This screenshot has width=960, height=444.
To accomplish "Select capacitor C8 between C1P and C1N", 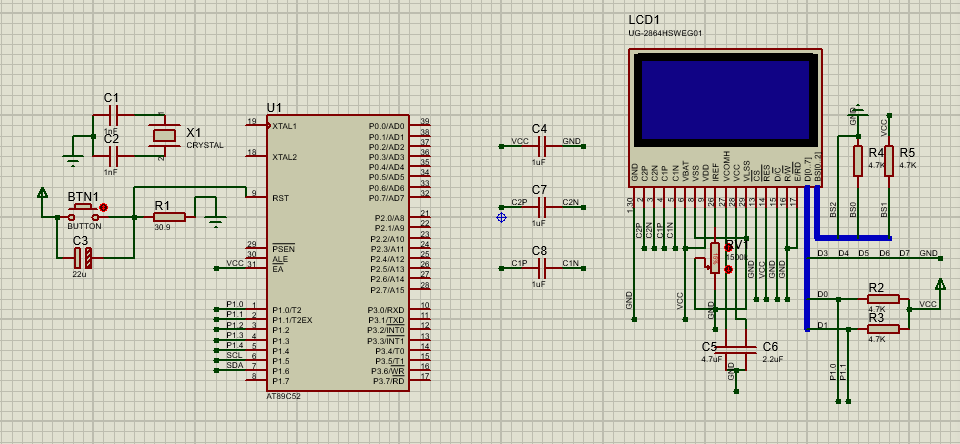I will pos(541,268).
